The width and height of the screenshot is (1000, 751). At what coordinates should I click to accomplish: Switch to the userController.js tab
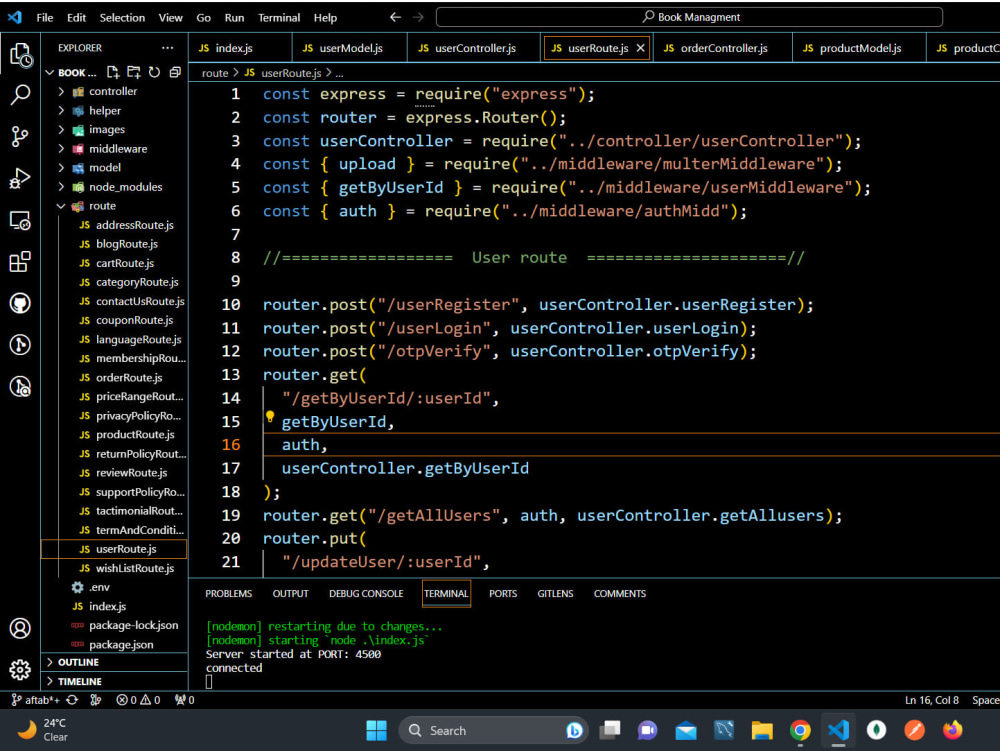tap(474, 48)
